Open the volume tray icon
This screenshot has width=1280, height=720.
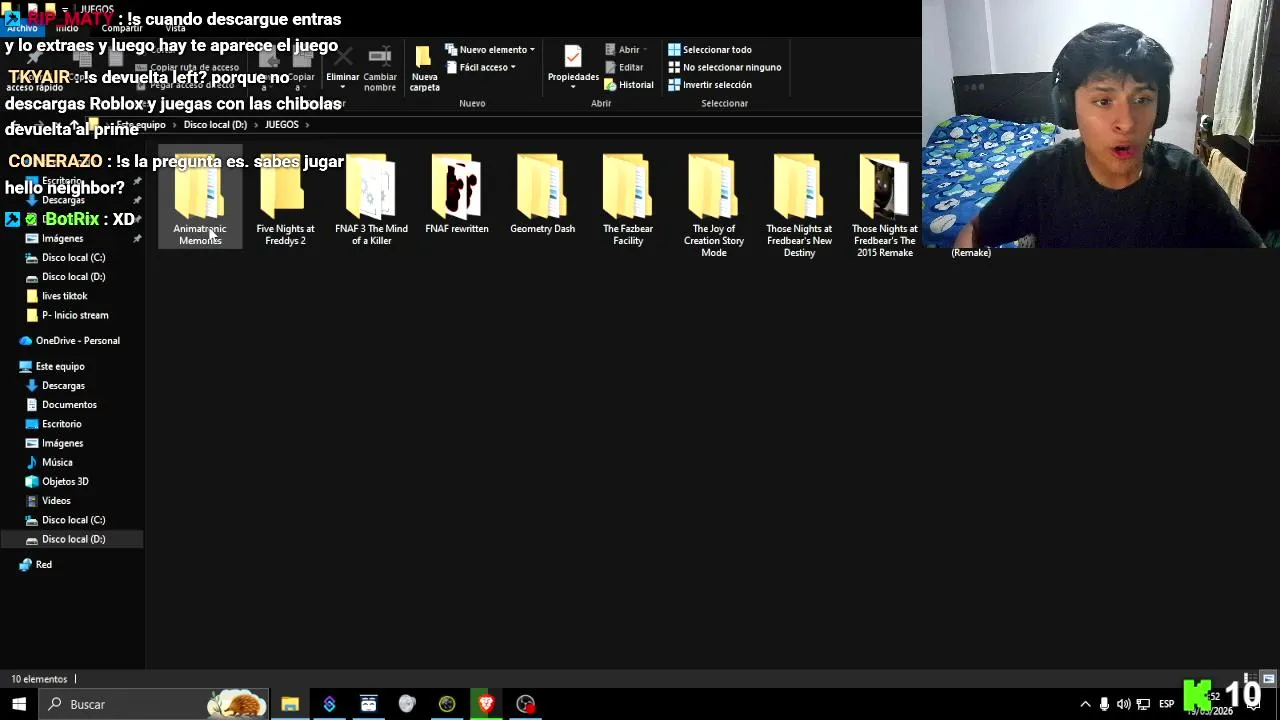click(1123, 704)
